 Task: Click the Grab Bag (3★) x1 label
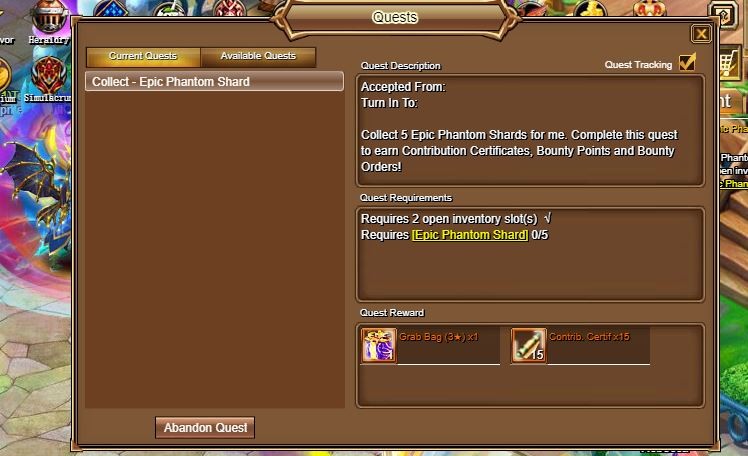(x=438, y=337)
